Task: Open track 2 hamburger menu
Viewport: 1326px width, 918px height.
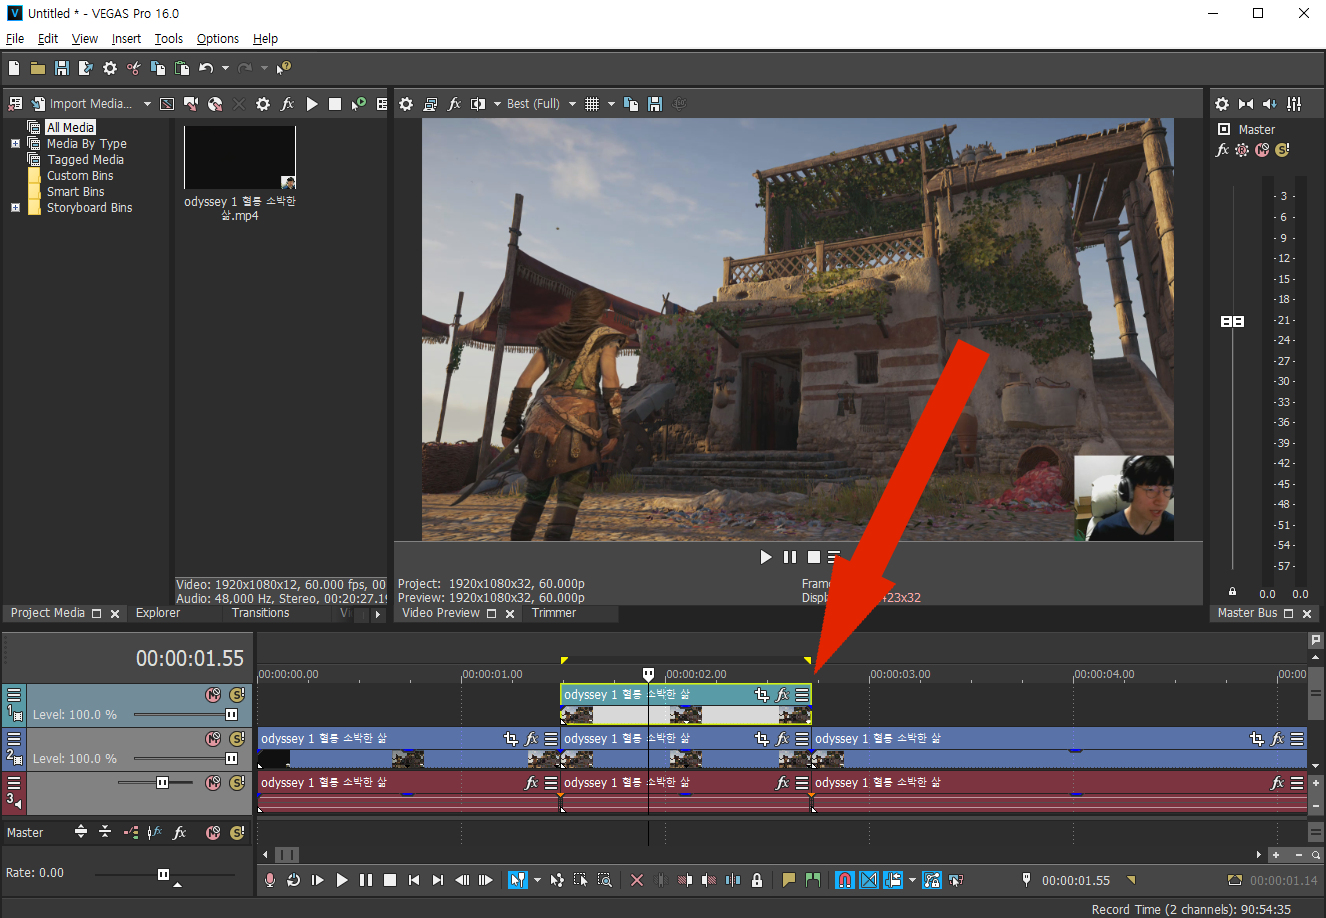Action: [x=14, y=738]
